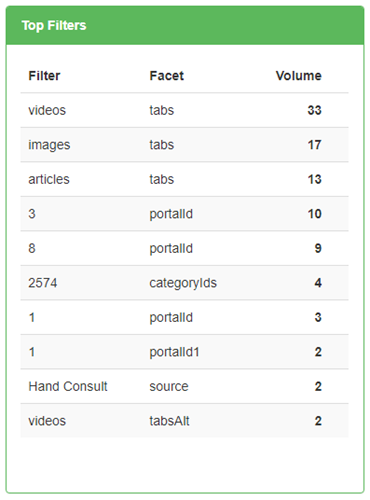
Task: Select the videos filter in tabs row
Action: click(x=47, y=110)
